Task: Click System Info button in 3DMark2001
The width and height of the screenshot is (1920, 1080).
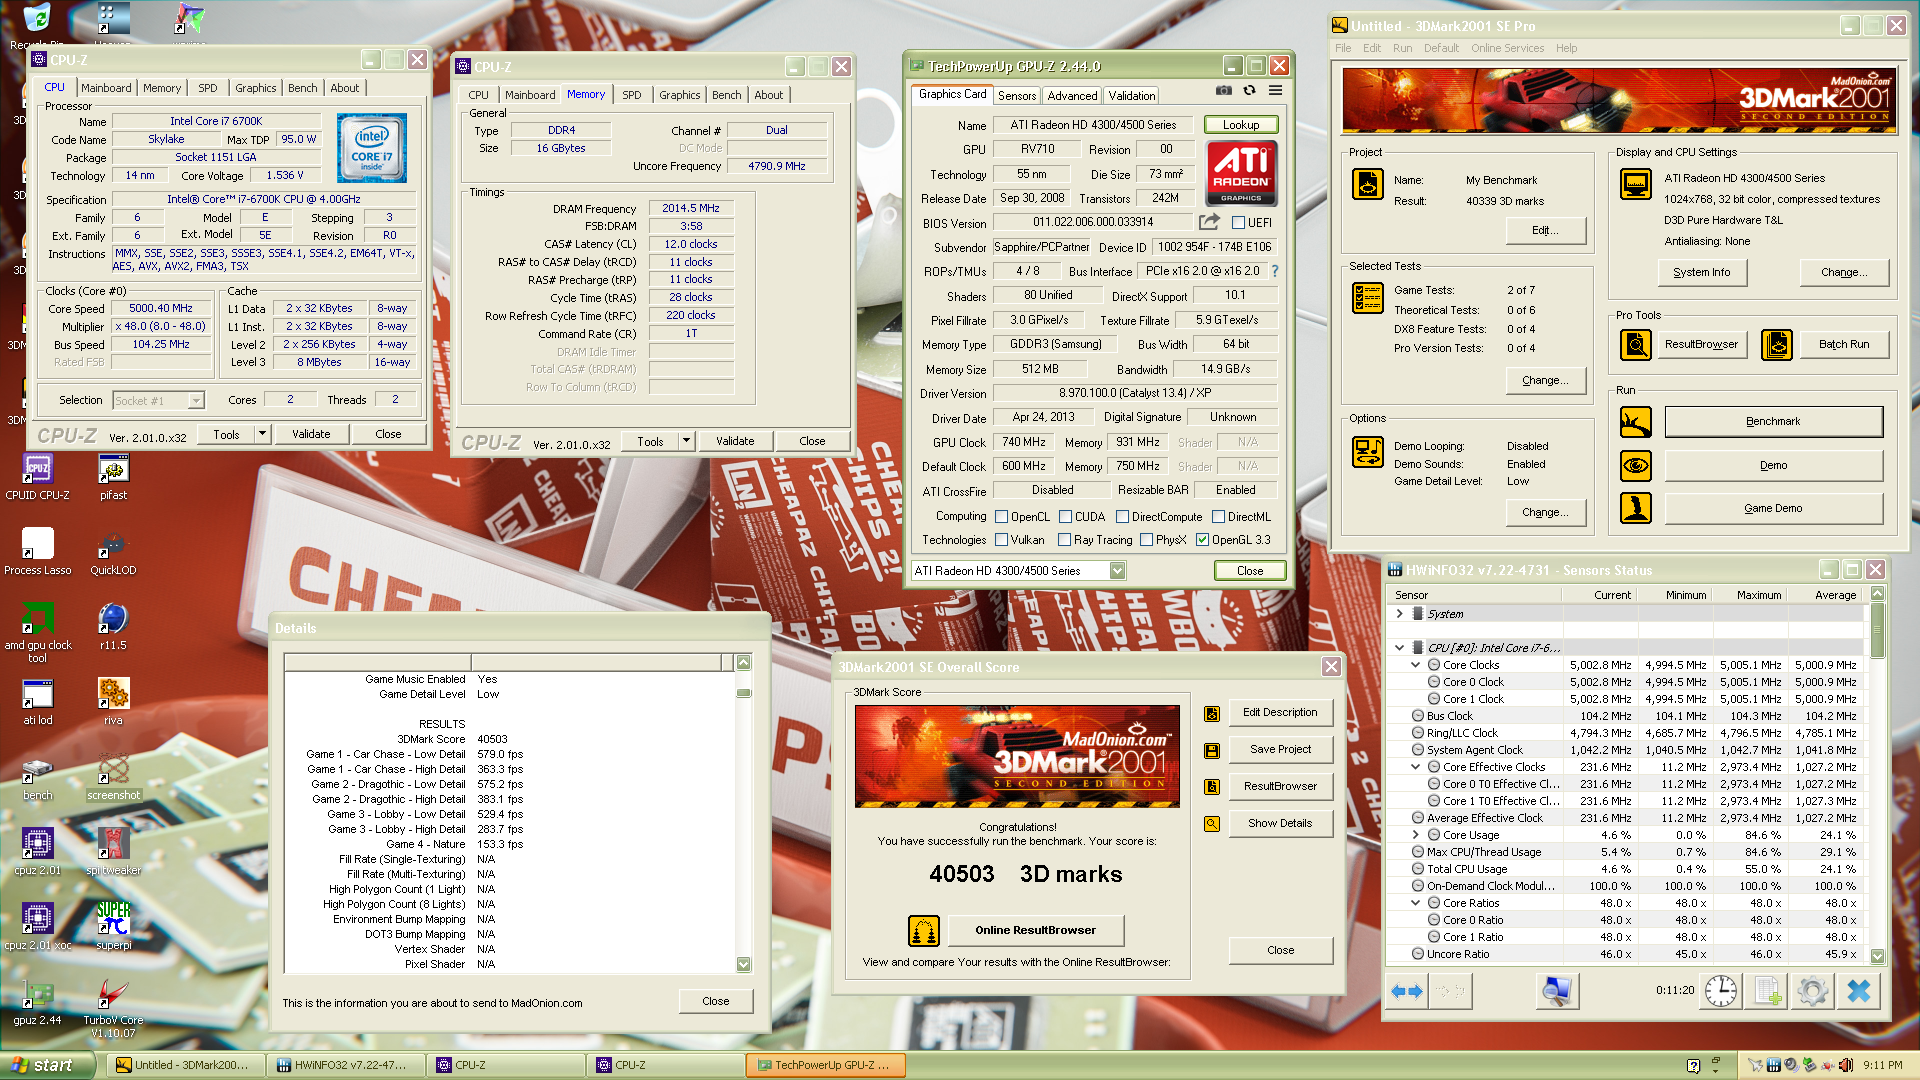Action: point(1701,272)
